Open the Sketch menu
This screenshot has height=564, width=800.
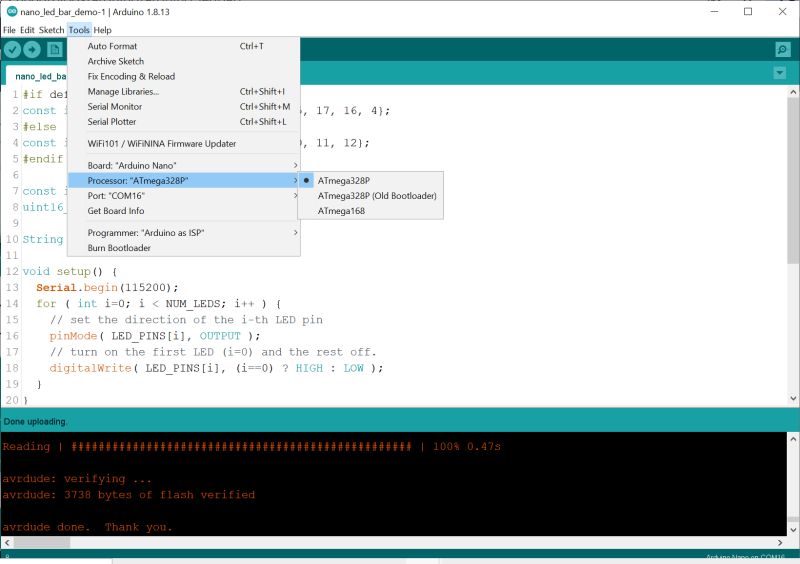click(x=52, y=30)
